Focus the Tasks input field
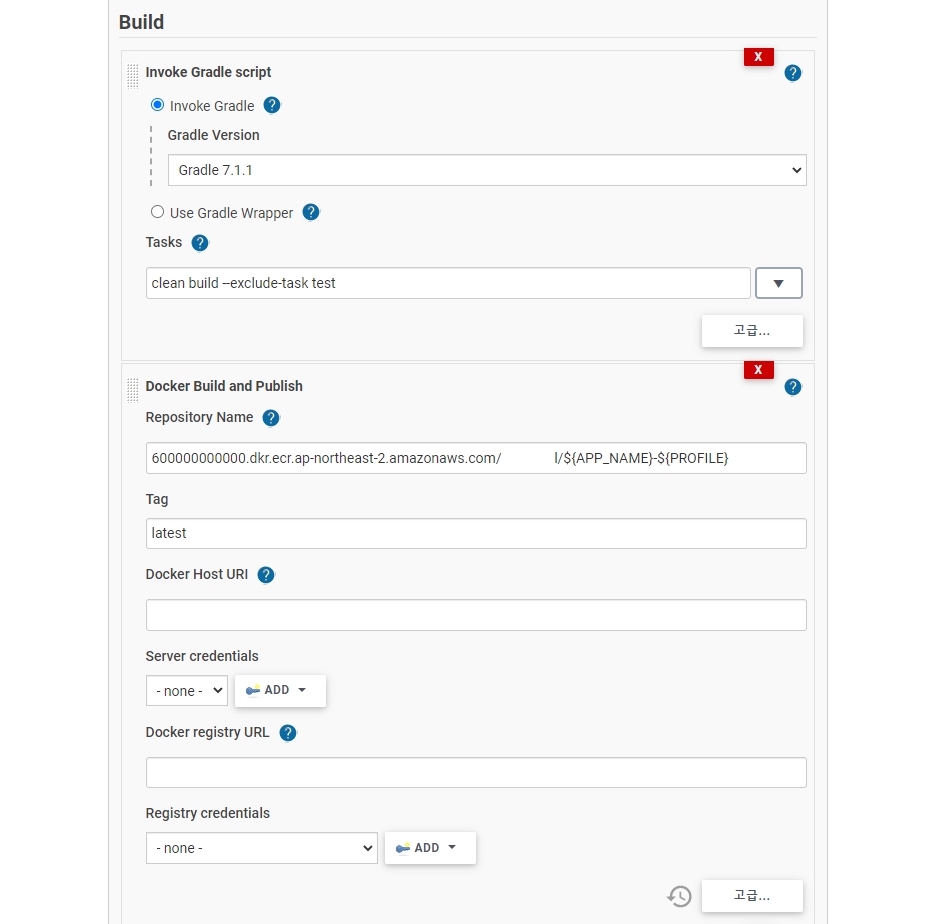This screenshot has width=935, height=924. pos(448,283)
